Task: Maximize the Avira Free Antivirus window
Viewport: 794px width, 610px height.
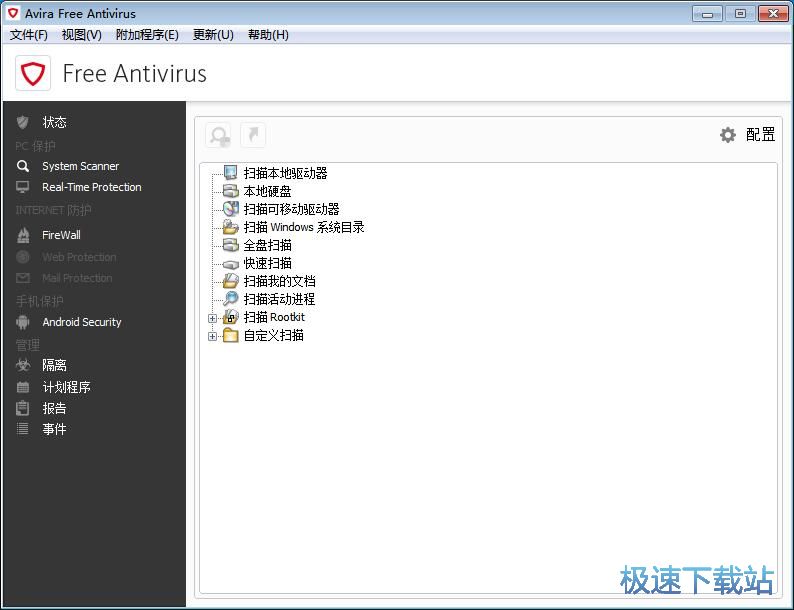Action: pyautogui.click(x=740, y=14)
